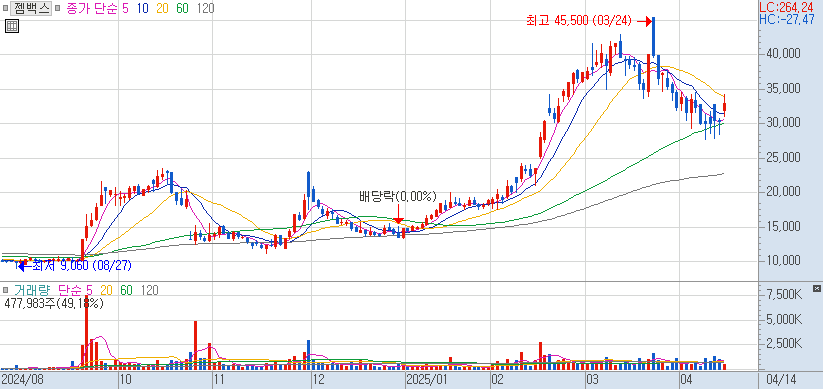The height and width of the screenshot is (389, 823).
Task: Click the 7,500K volume axis label
Action: click(x=785, y=295)
